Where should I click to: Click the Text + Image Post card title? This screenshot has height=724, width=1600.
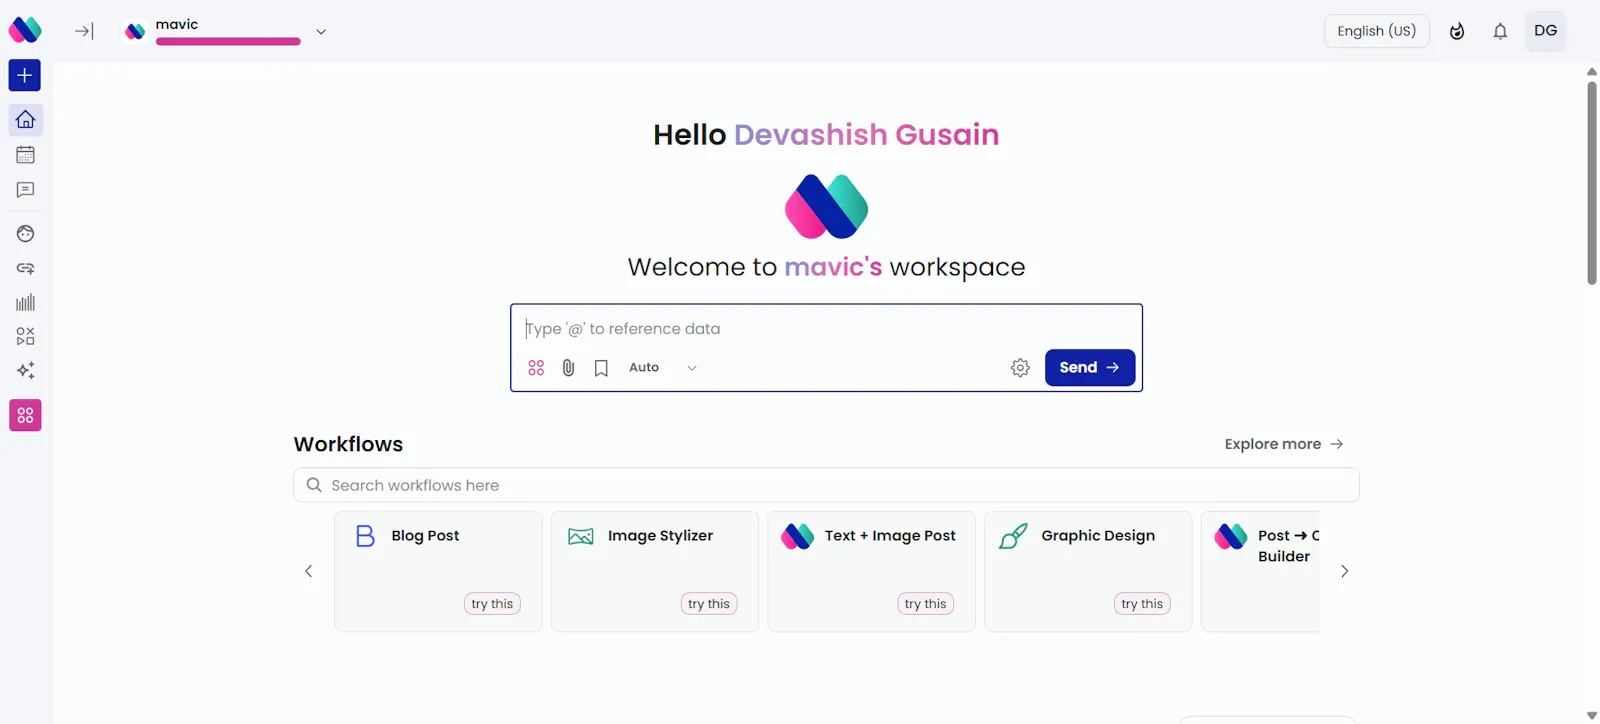890,536
